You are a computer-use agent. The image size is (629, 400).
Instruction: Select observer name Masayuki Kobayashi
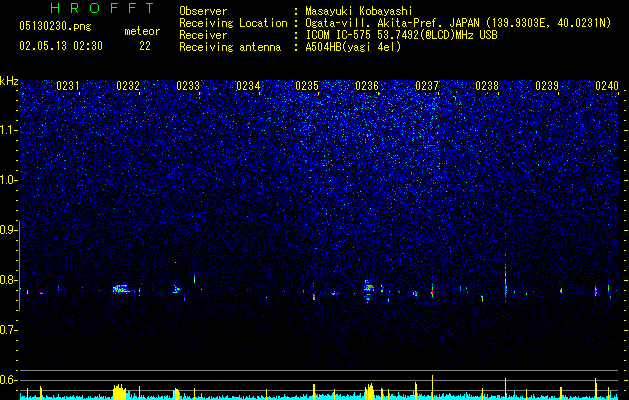[358, 12]
